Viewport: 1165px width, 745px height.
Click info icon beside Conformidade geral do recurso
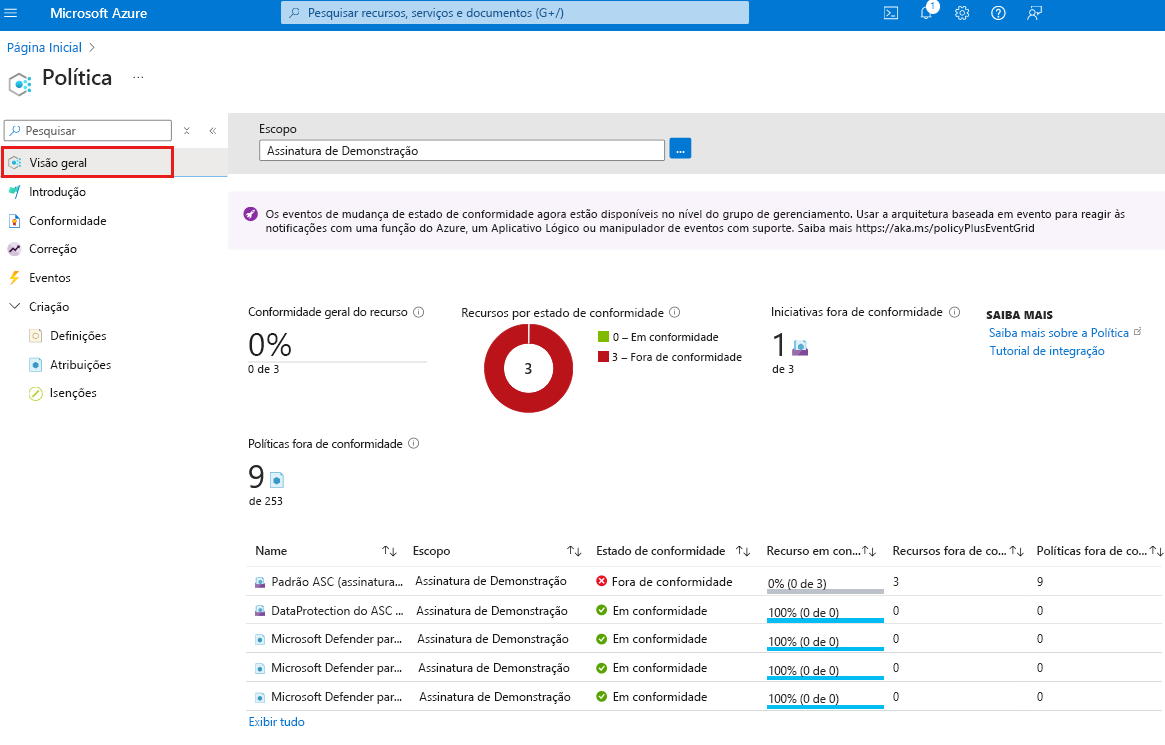[418, 312]
